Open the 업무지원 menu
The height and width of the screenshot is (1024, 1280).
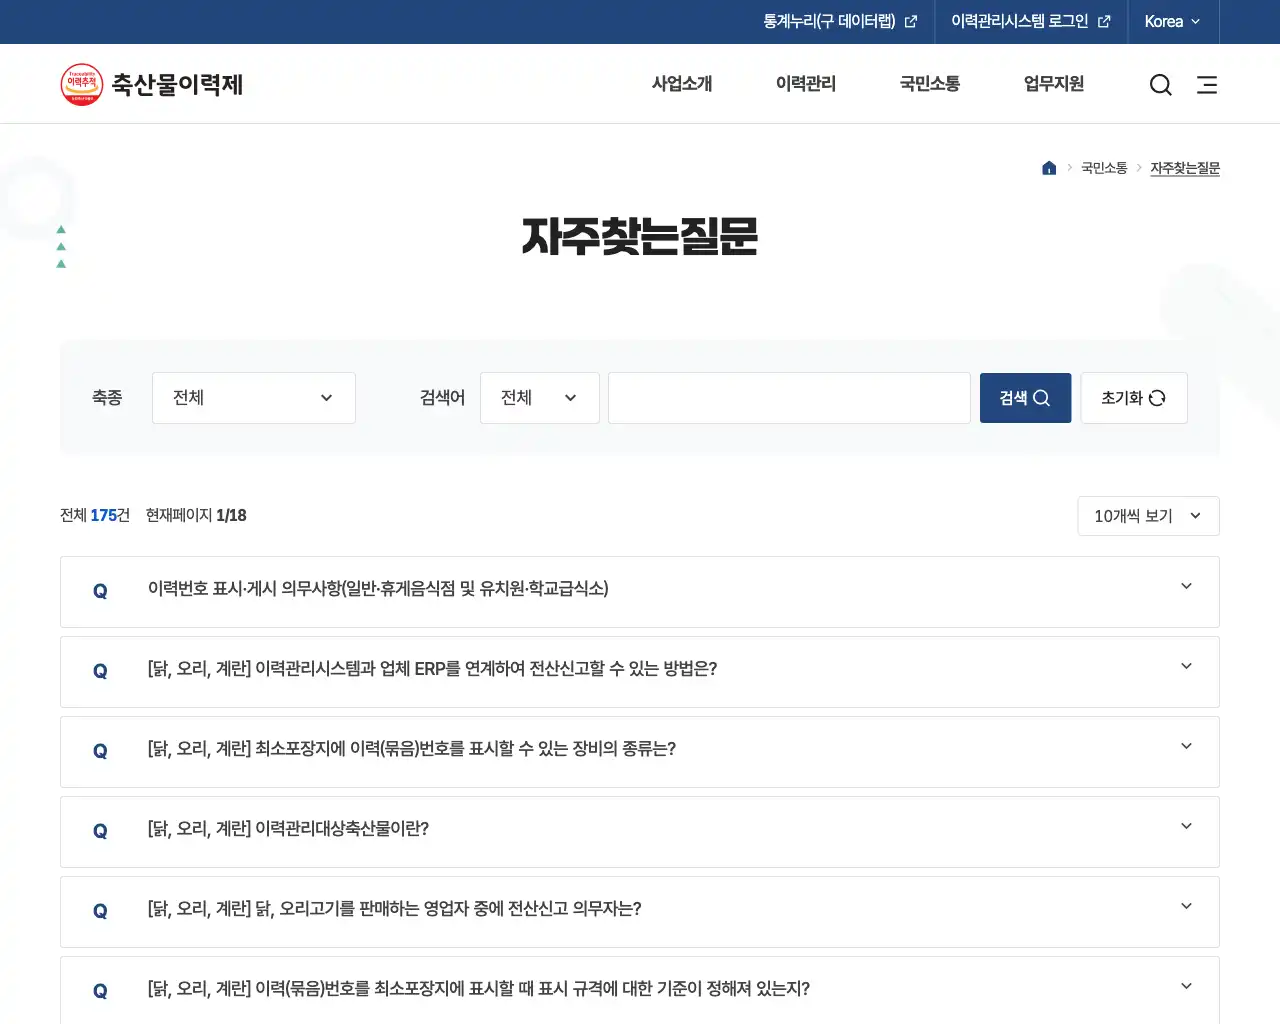coord(1054,84)
